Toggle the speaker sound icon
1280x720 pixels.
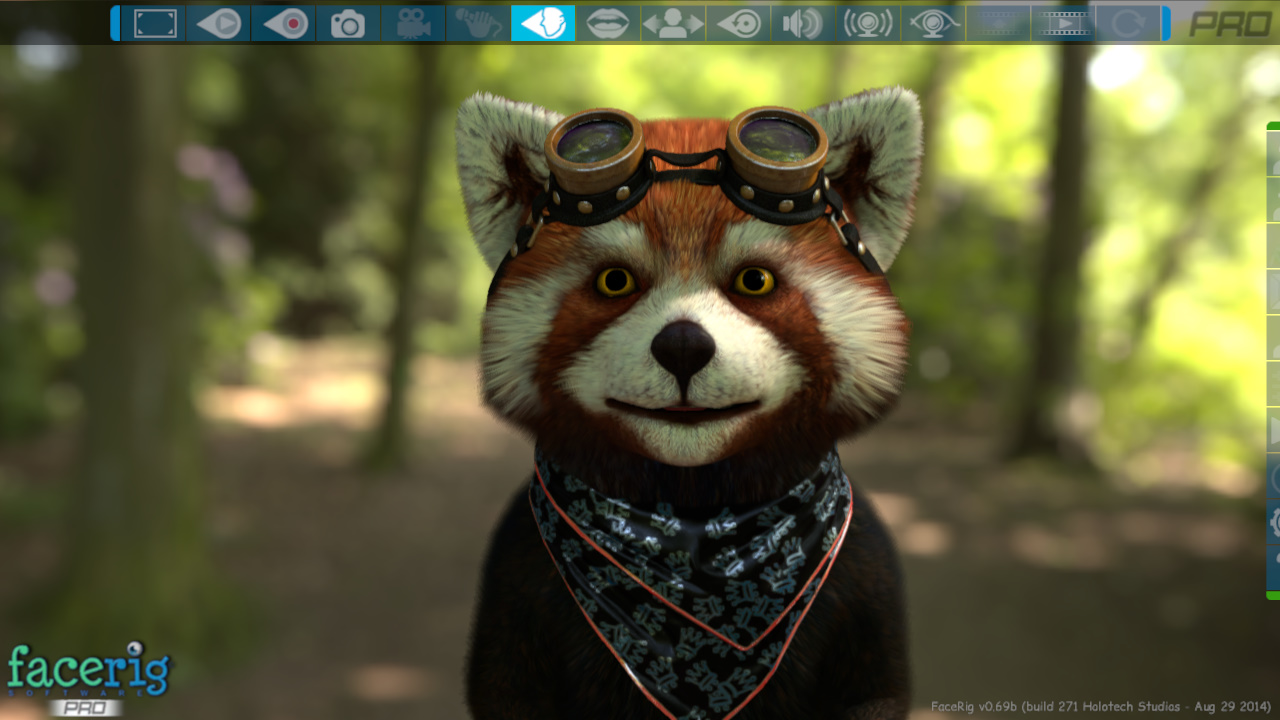coord(803,23)
